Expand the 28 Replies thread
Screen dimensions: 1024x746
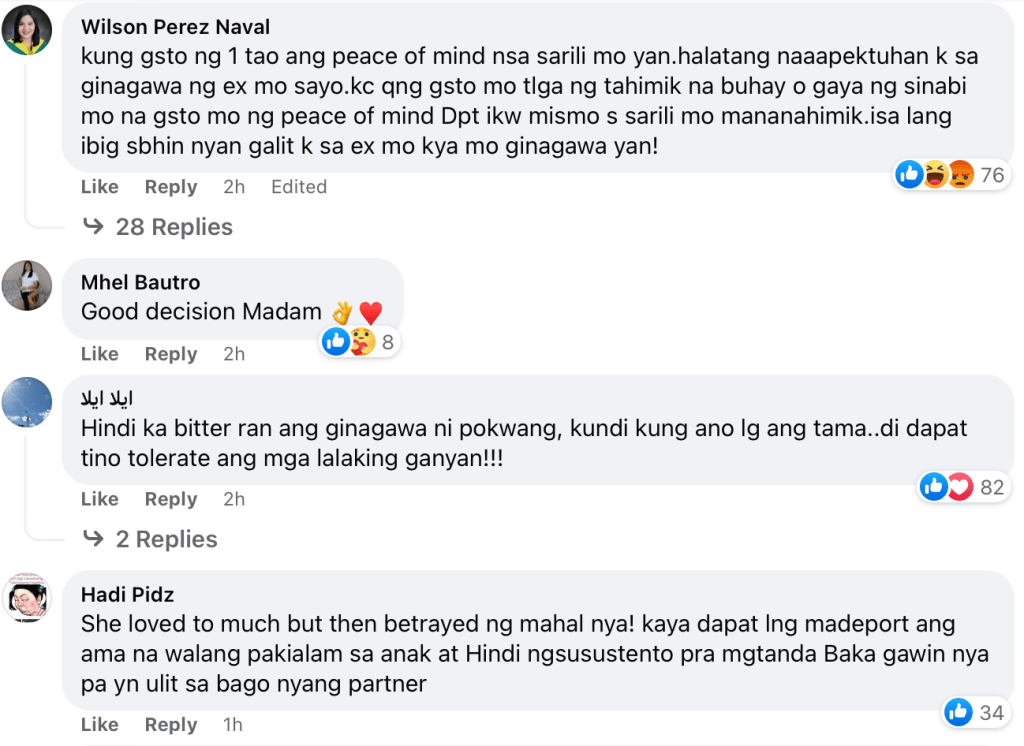tap(174, 227)
